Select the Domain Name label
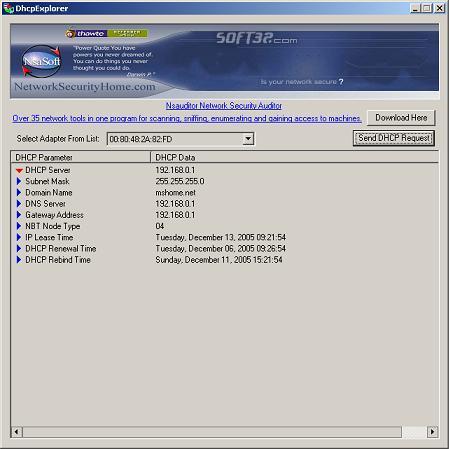This screenshot has height=449, width=449. (x=49, y=193)
